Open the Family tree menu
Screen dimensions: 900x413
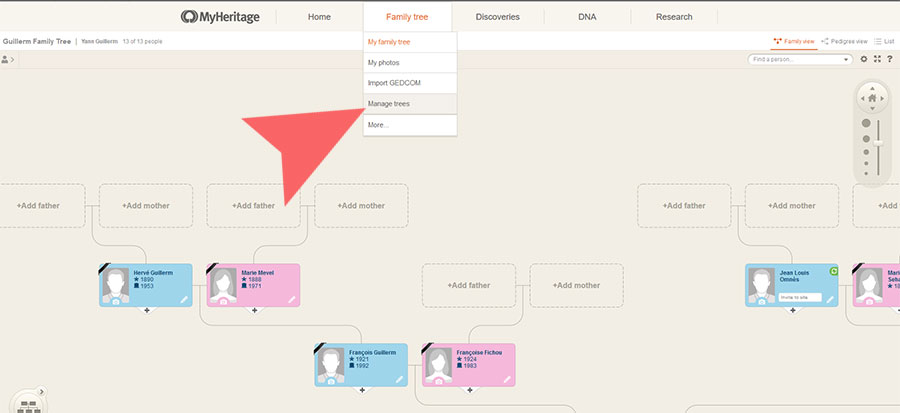pos(407,17)
